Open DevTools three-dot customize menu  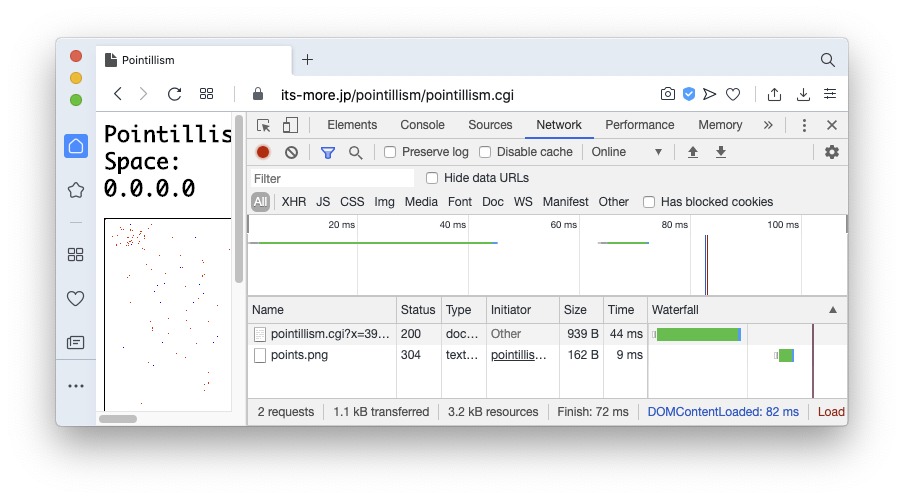[x=804, y=125]
